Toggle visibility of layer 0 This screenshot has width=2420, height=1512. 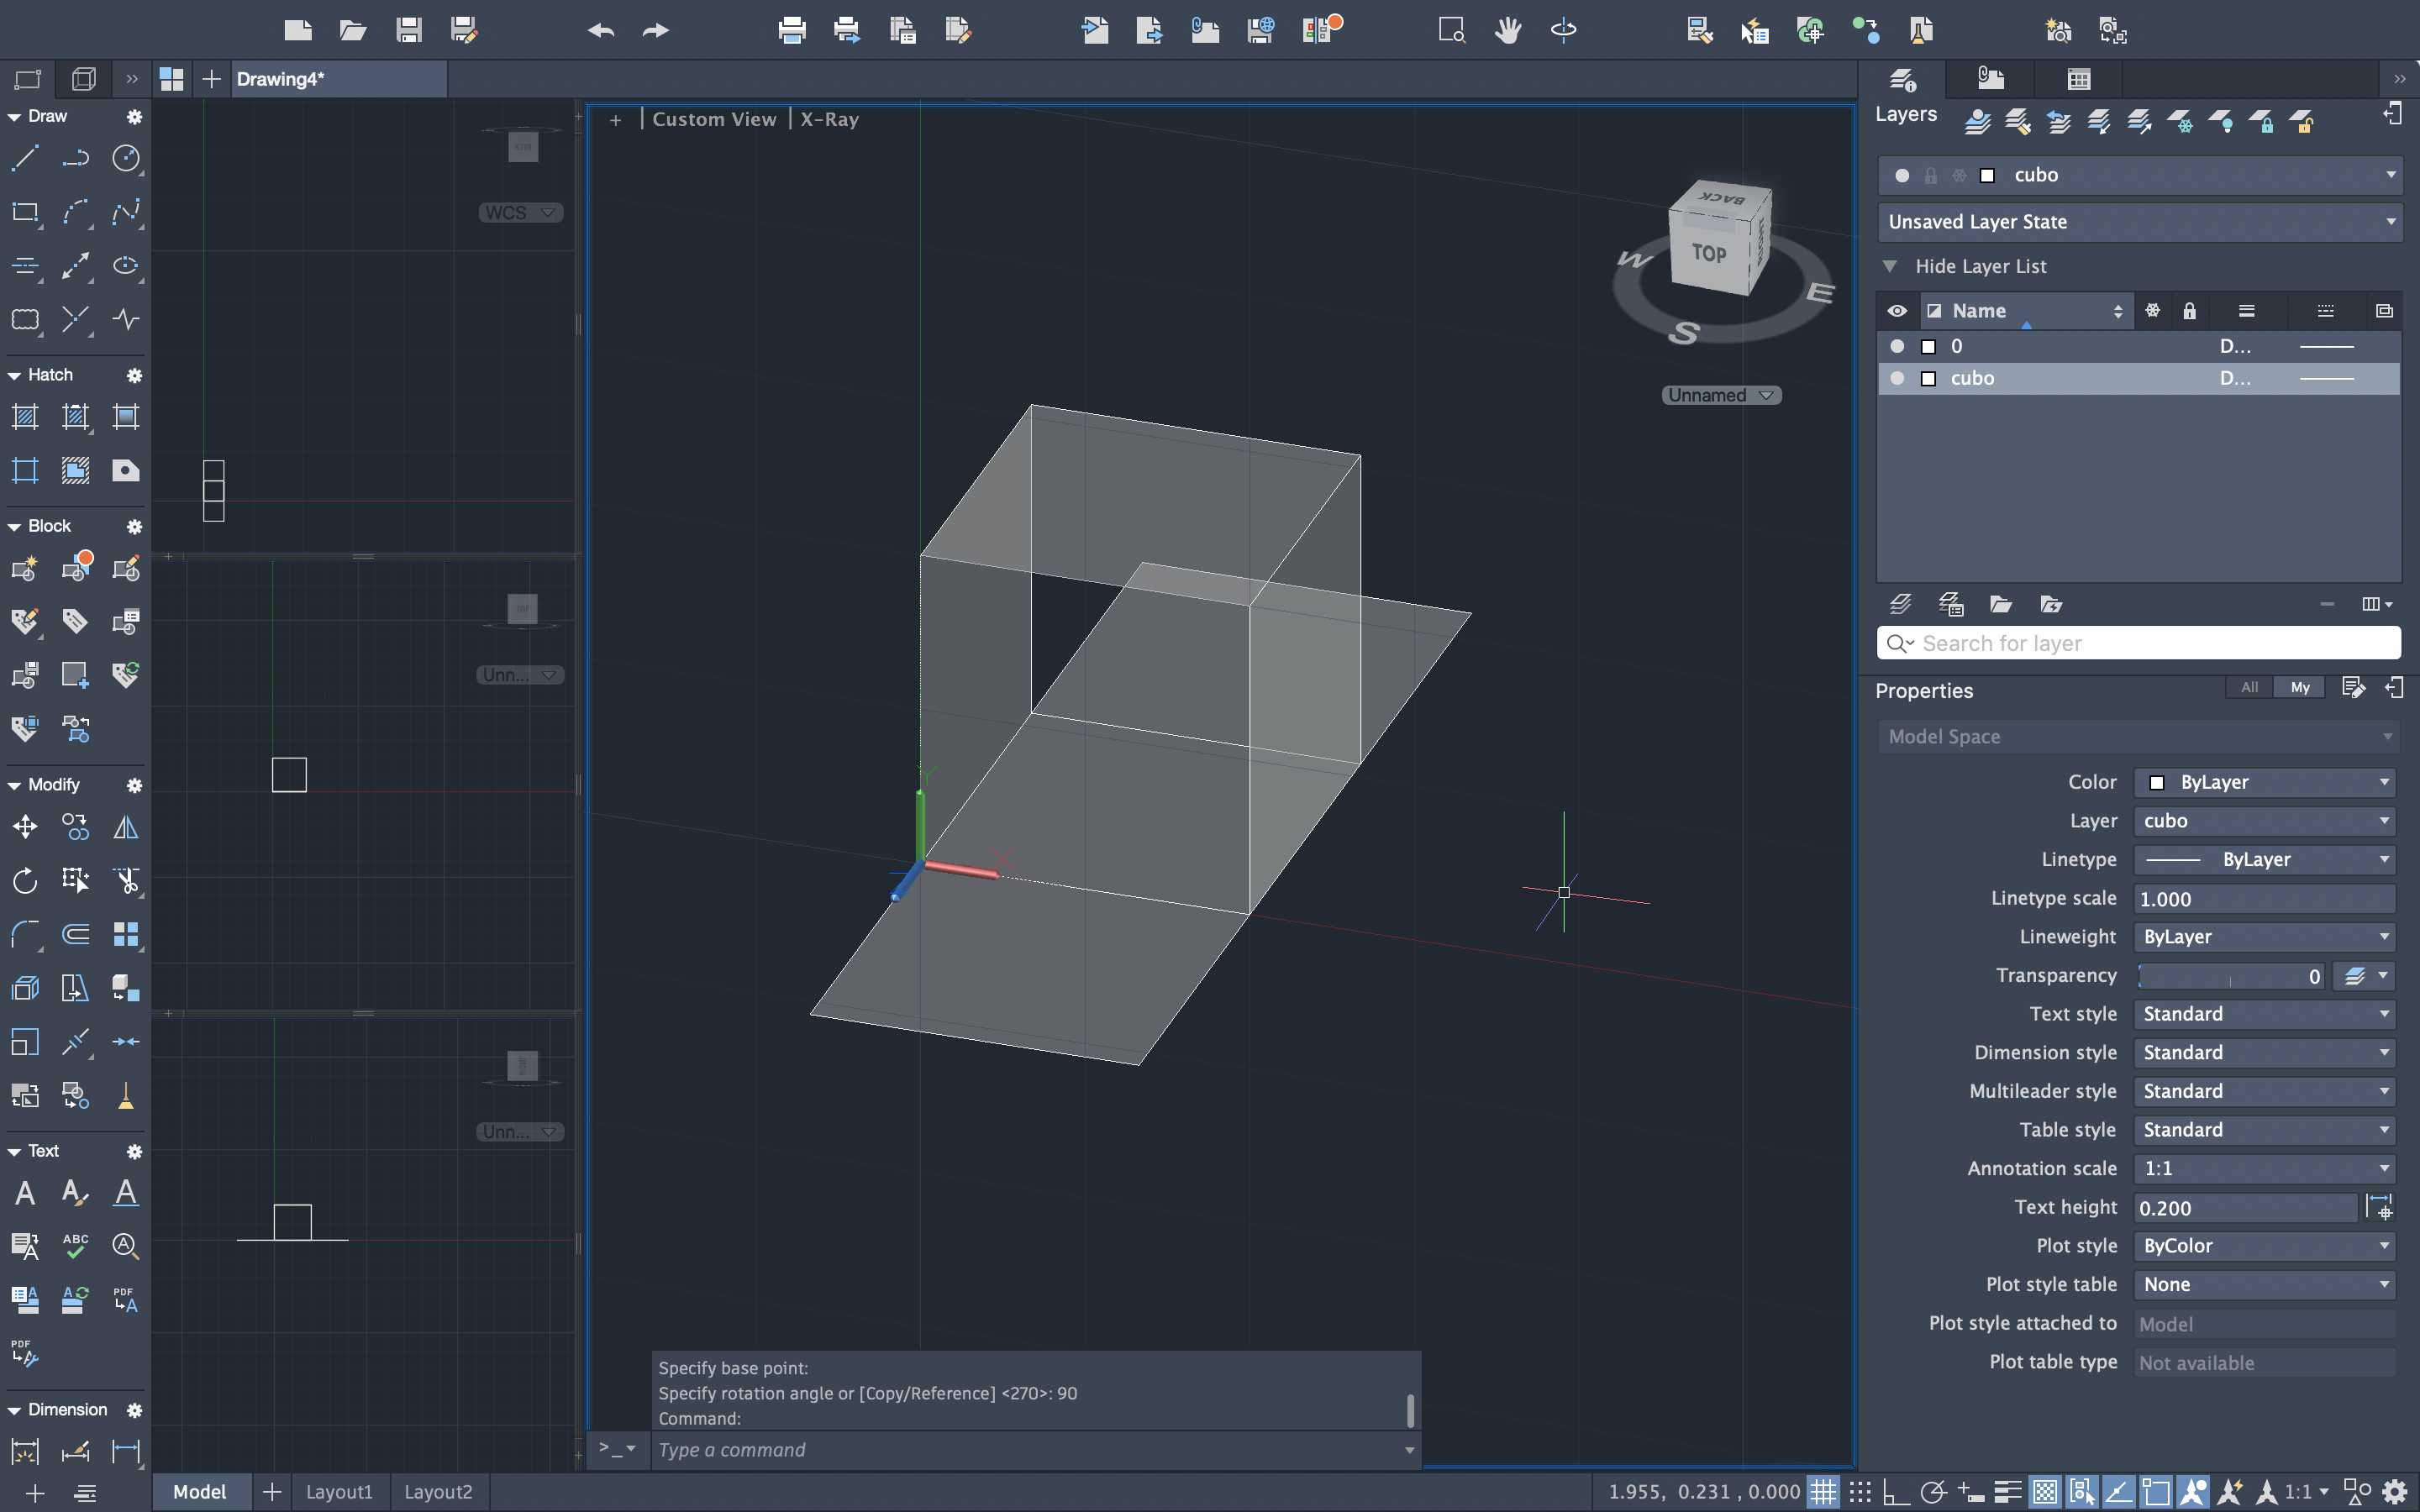pos(1897,346)
